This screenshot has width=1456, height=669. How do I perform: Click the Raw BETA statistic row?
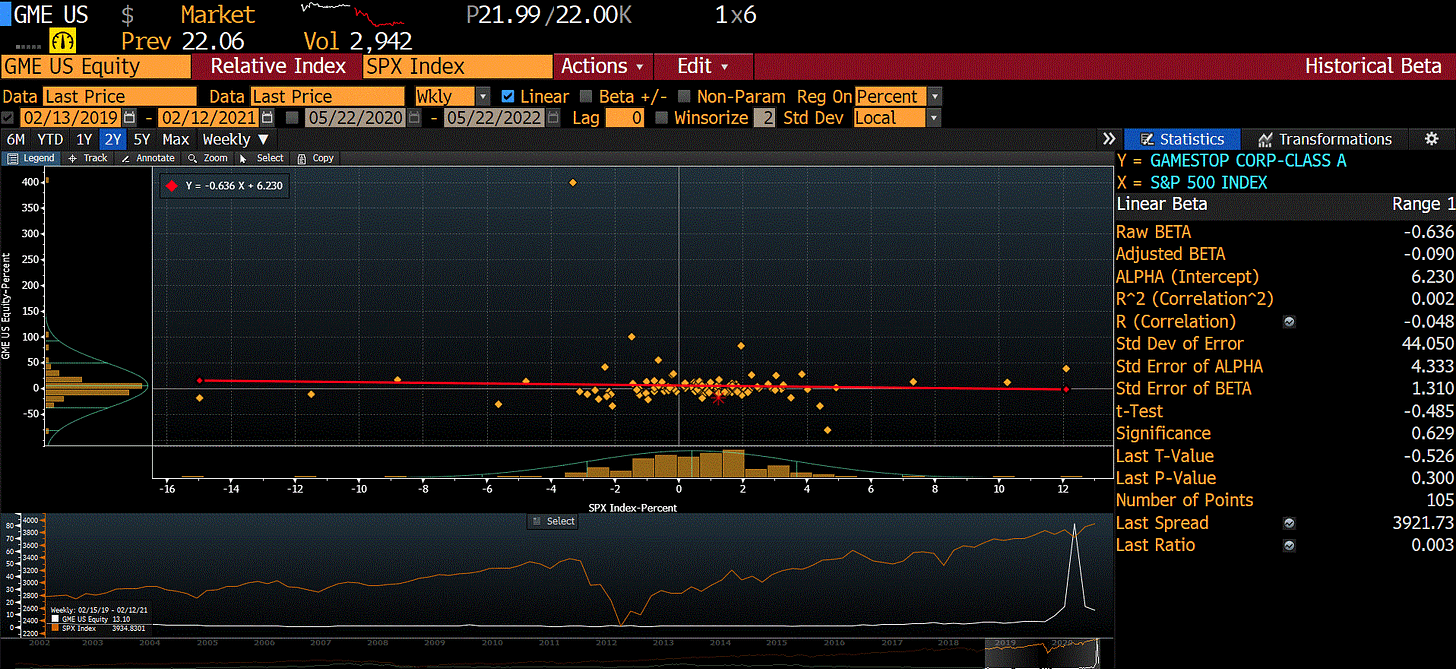[1284, 232]
